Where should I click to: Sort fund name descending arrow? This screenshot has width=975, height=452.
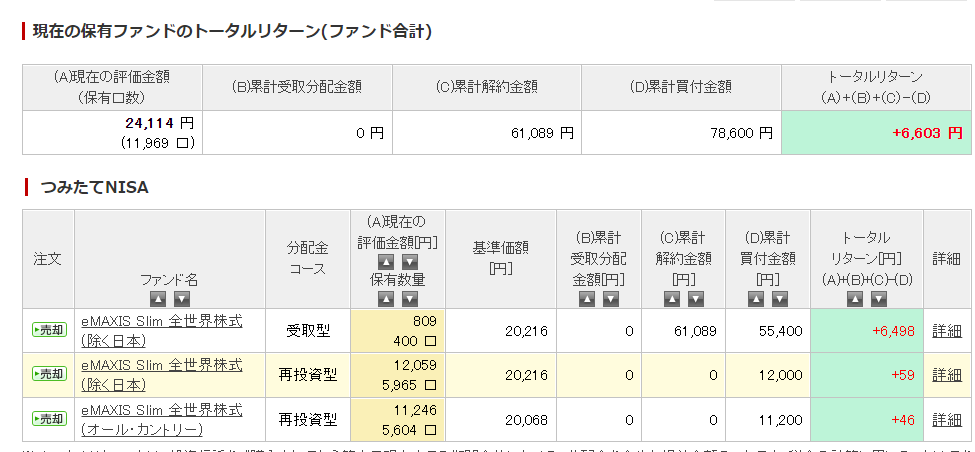coord(182,299)
